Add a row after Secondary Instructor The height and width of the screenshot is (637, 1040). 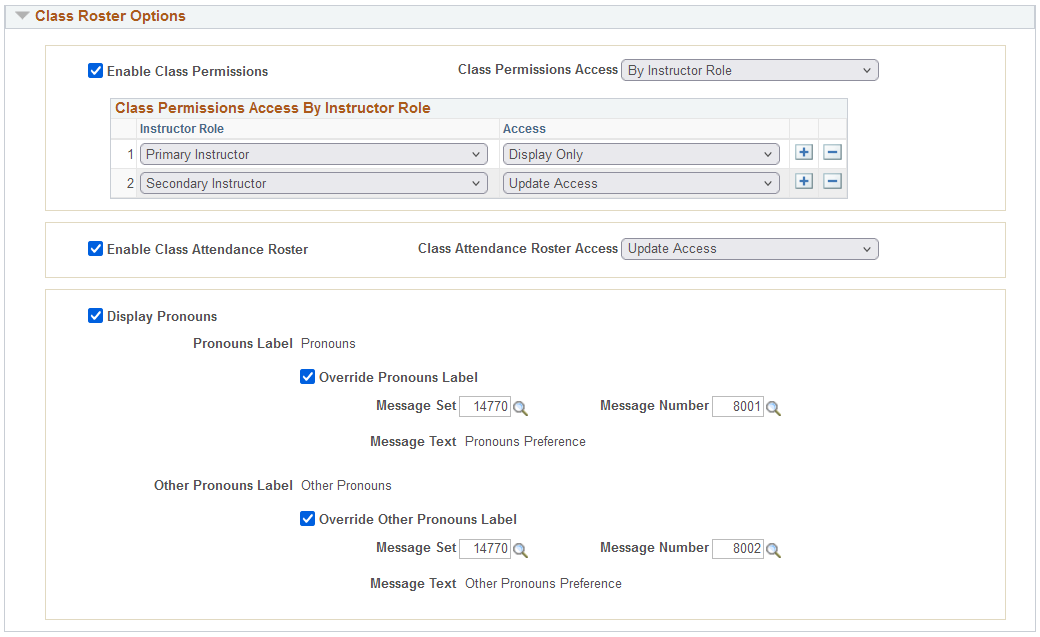point(804,181)
